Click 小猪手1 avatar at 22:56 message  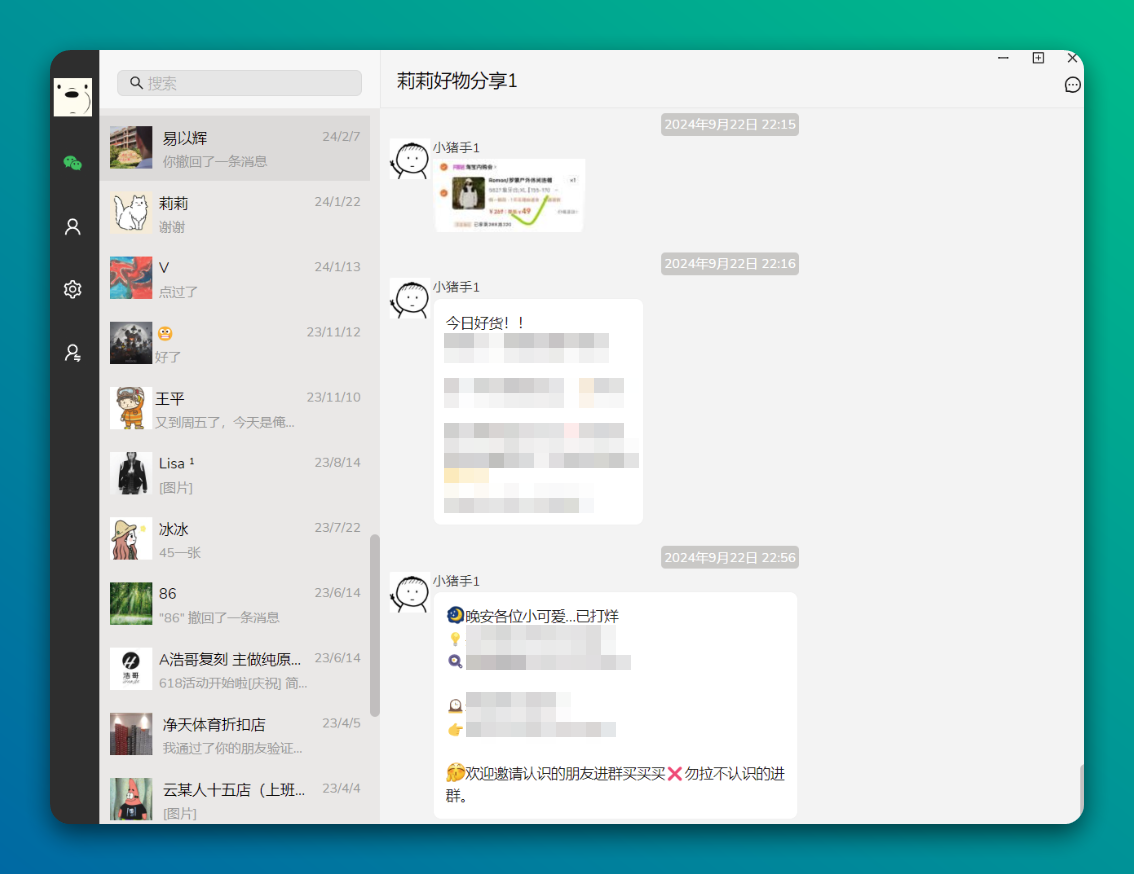coord(410,593)
